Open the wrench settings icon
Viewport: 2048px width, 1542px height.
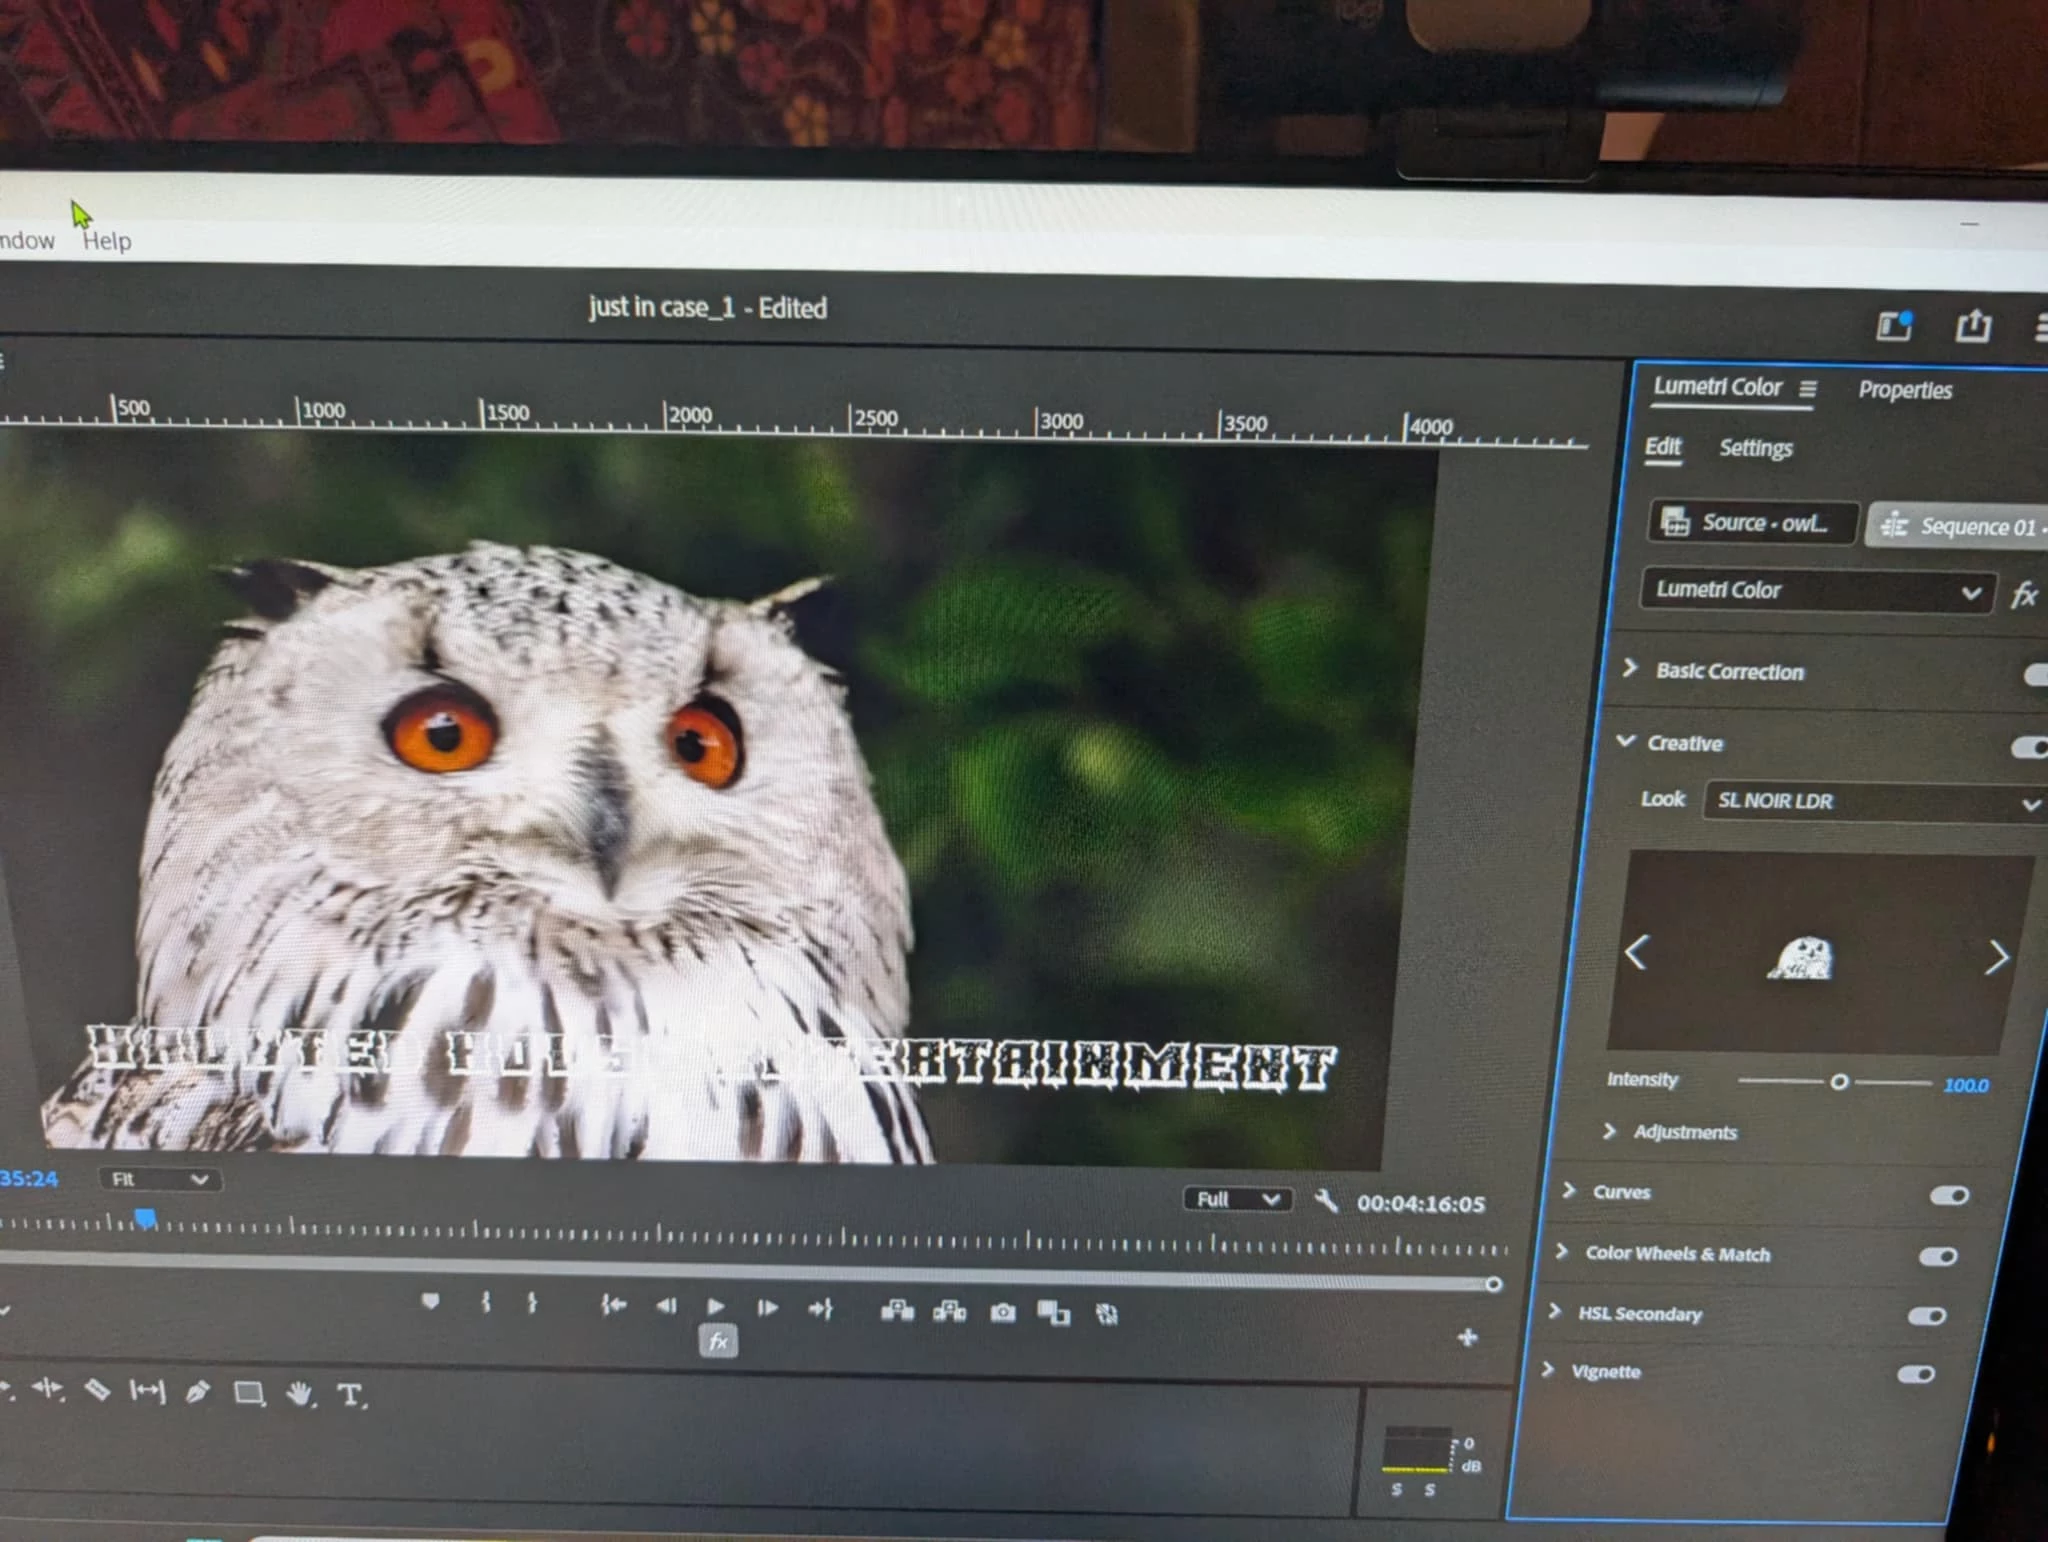point(1326,1201)
